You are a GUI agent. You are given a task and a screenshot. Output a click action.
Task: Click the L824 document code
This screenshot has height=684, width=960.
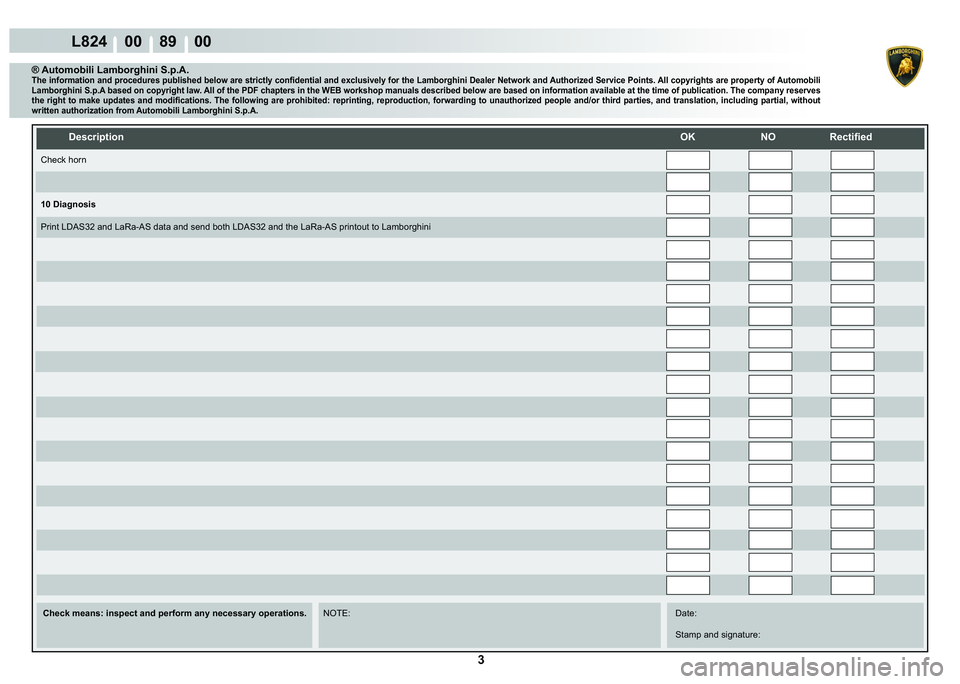(x=89, y=42)
